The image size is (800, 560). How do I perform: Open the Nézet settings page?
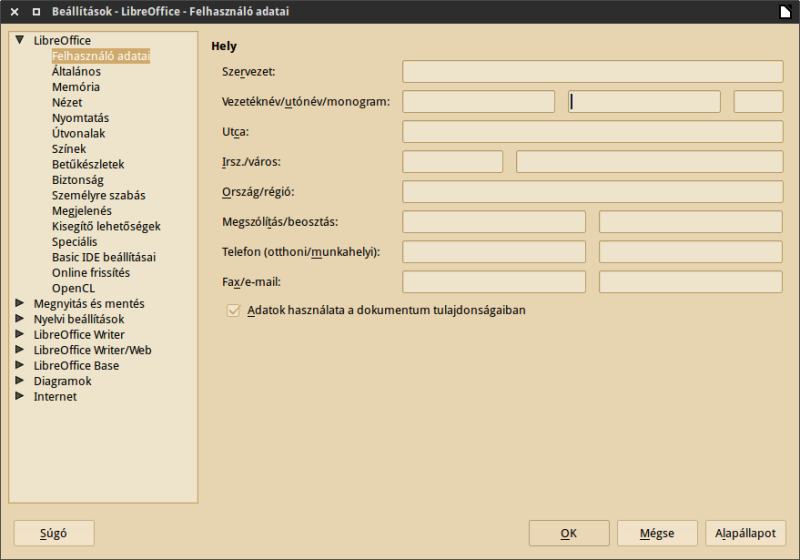coord(67,102)
